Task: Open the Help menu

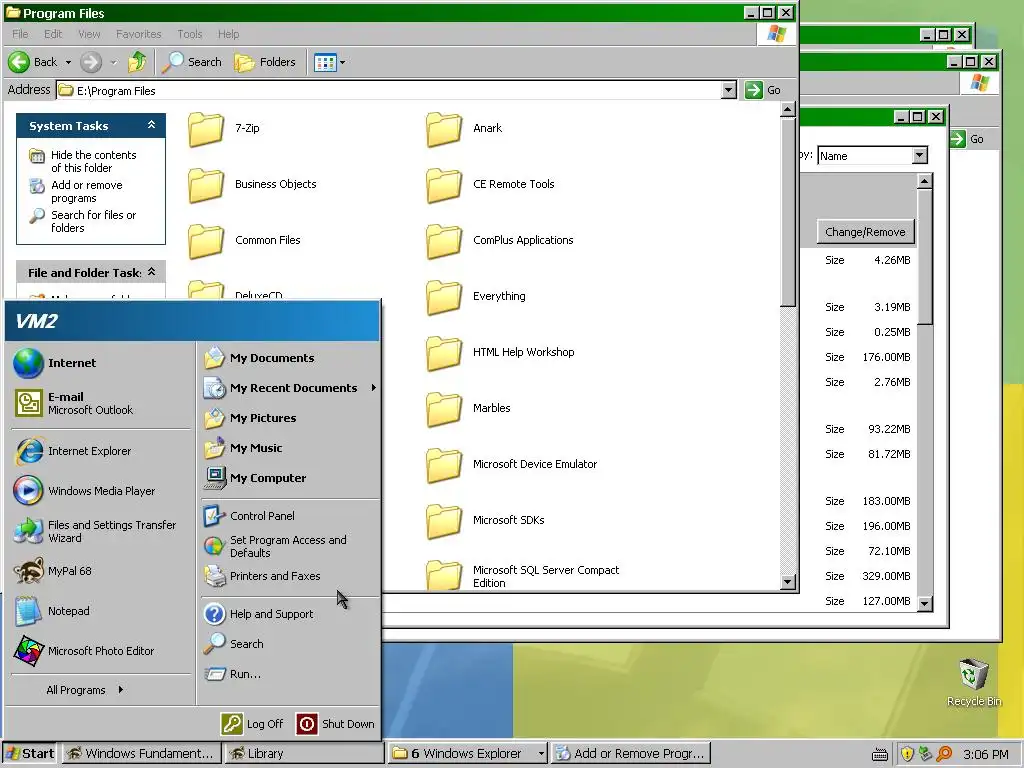Action: pyautogui.click(x=229, y=34)
